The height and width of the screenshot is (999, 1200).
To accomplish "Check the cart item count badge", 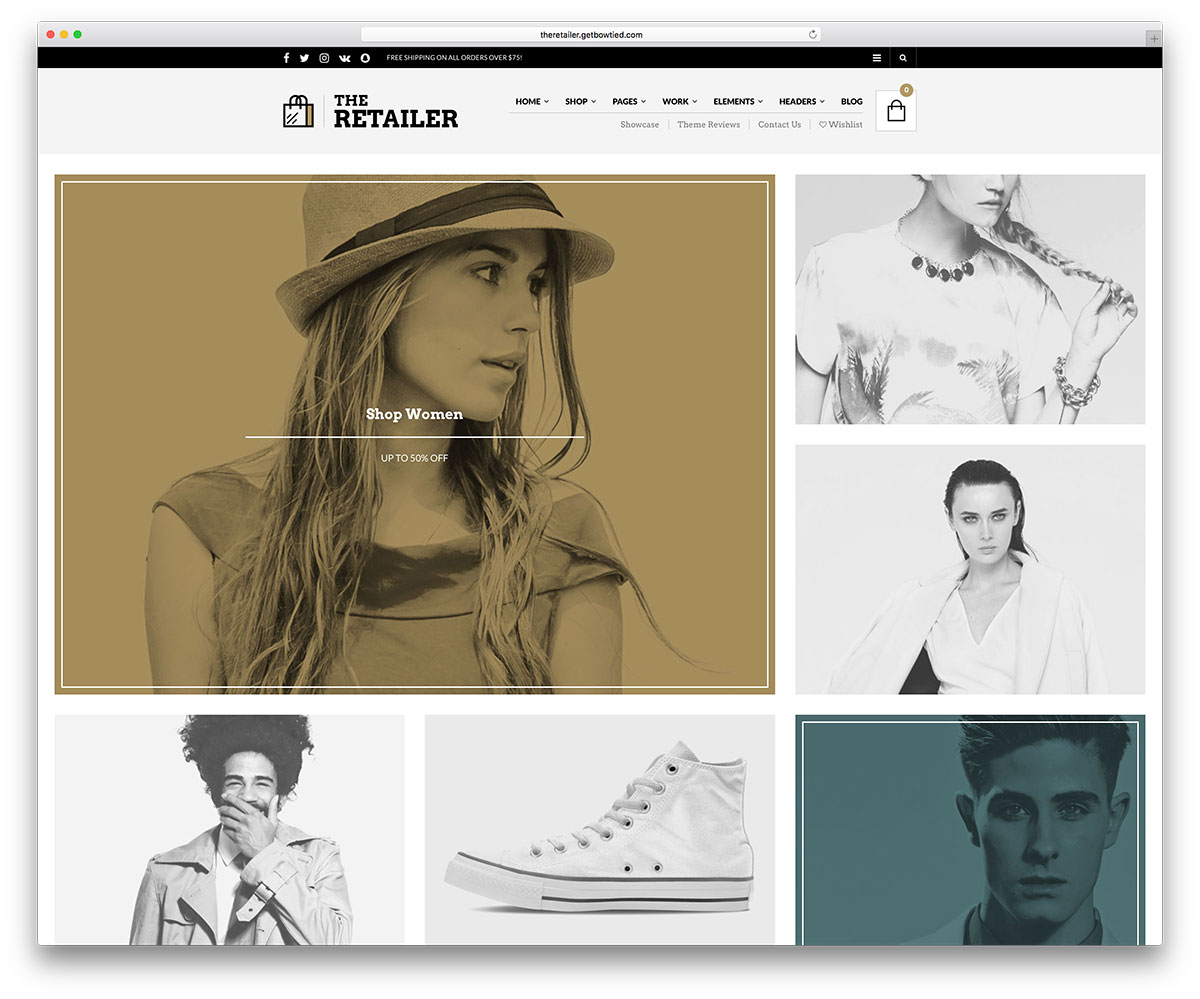I will (906, 90).
